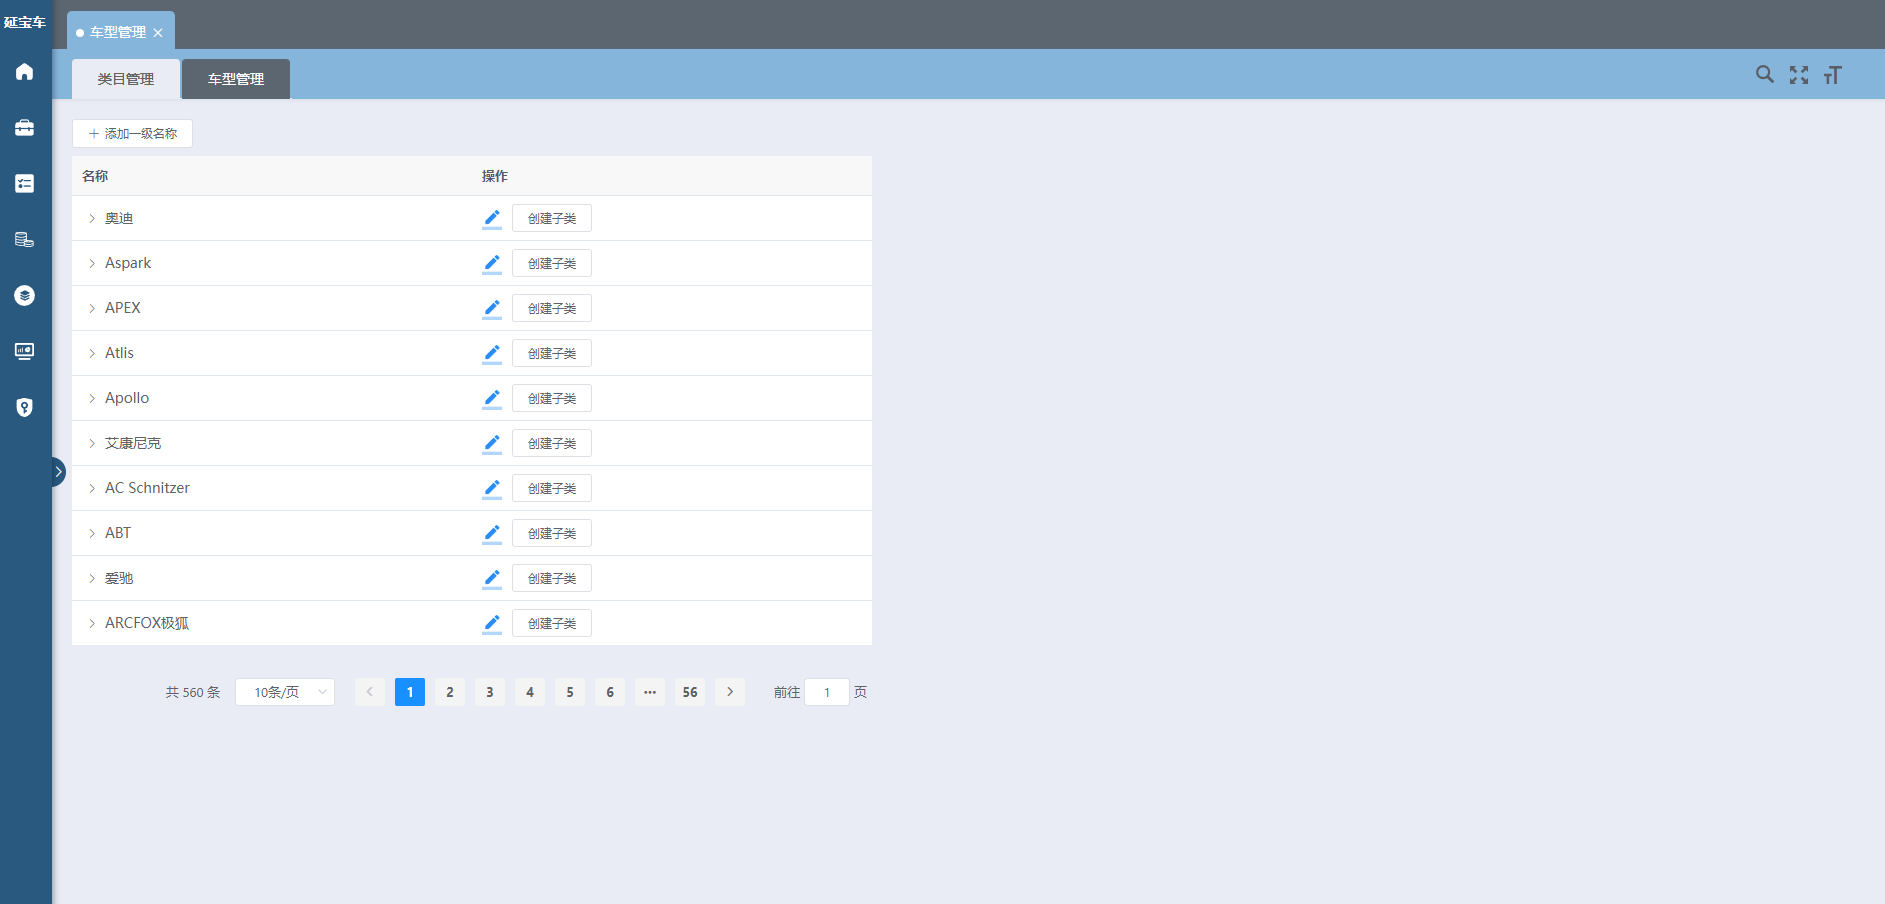
Task: Expand the 艾康尼克 row
Action: (92, 443)
